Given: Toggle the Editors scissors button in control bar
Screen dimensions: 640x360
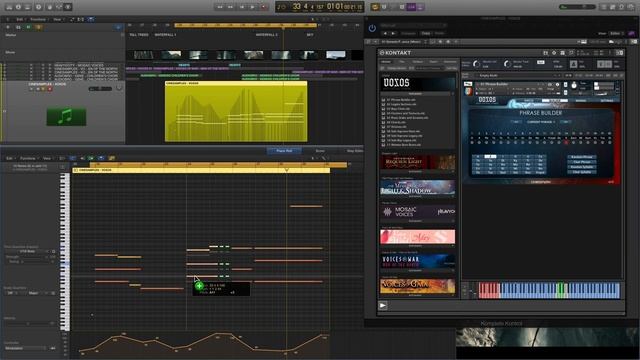Looking at the screenshot, I should tap(68, 7).
